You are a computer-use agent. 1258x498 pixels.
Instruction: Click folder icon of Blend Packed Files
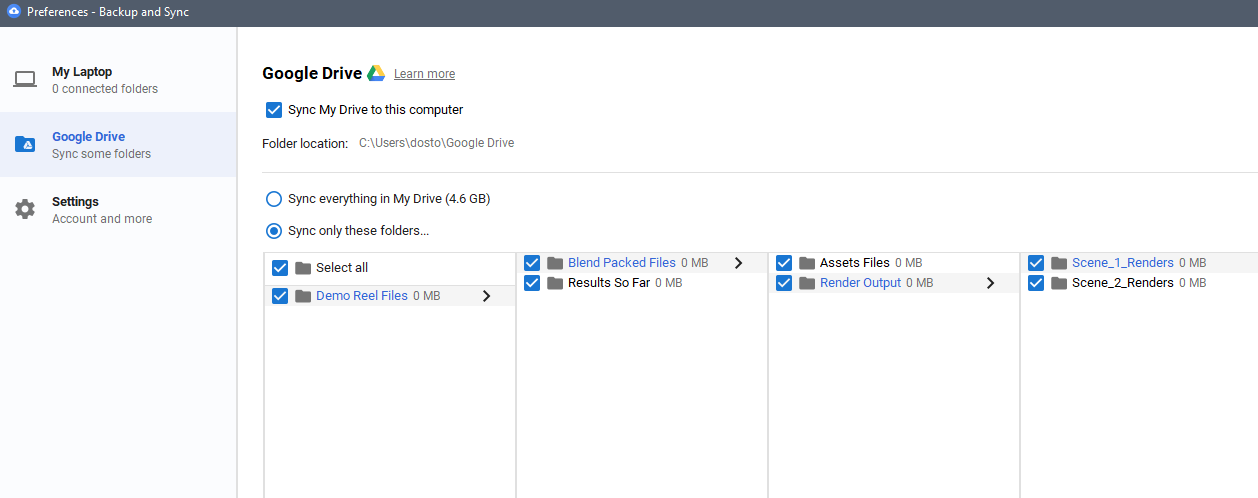point(555,263)
